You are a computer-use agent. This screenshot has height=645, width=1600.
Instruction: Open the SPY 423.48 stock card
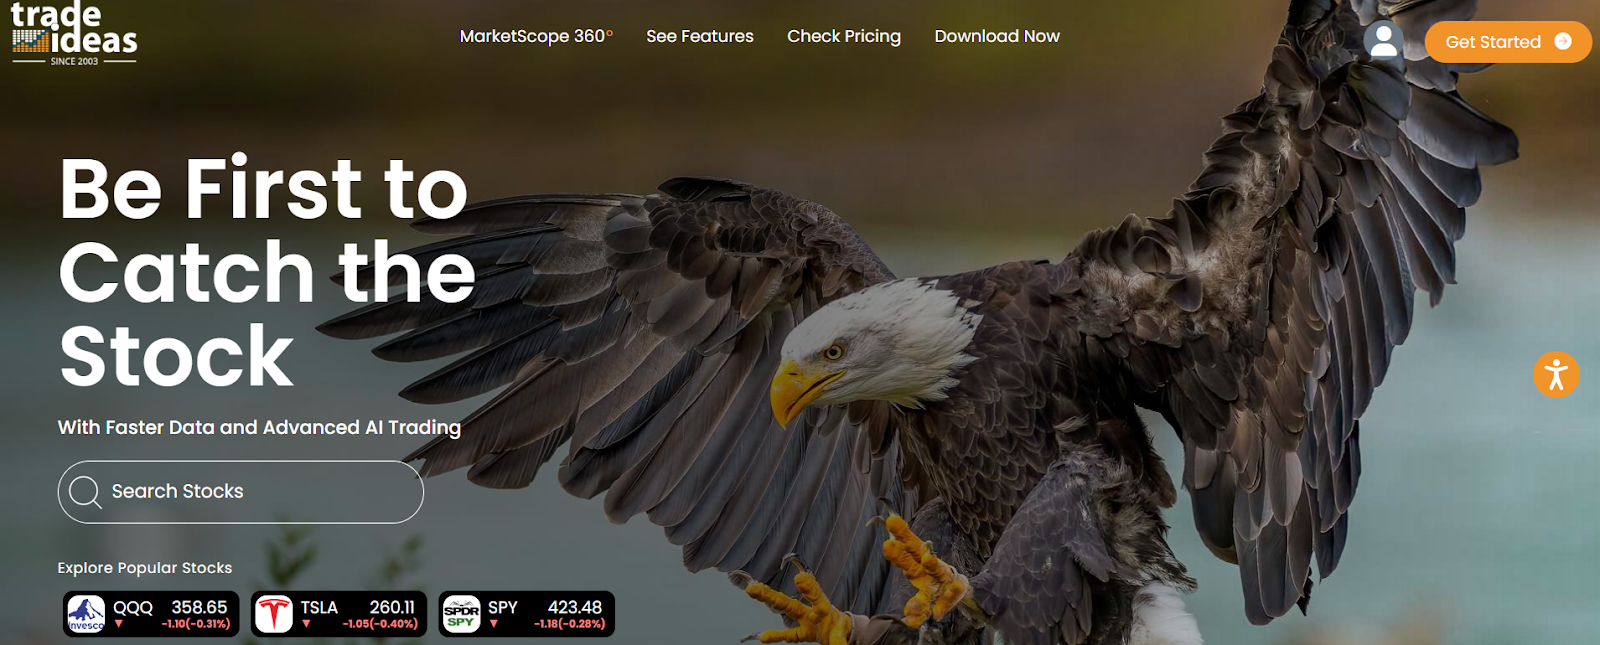(x=527, y=614)
